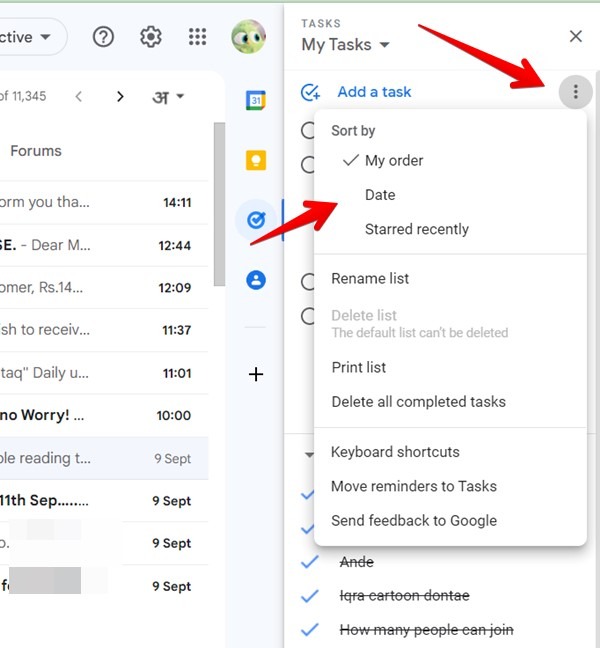
Task: Open the email with '11th Sep' subject
Action: point(104,501)
